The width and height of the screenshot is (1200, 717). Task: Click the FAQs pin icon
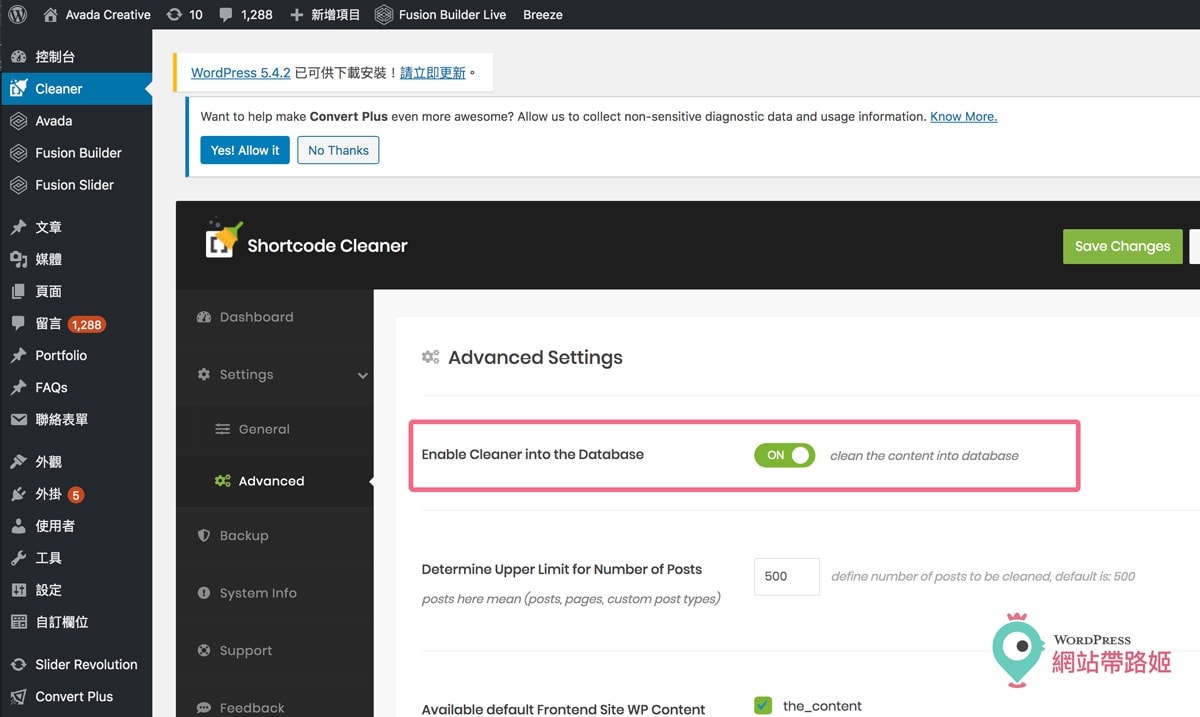point(18,387)
